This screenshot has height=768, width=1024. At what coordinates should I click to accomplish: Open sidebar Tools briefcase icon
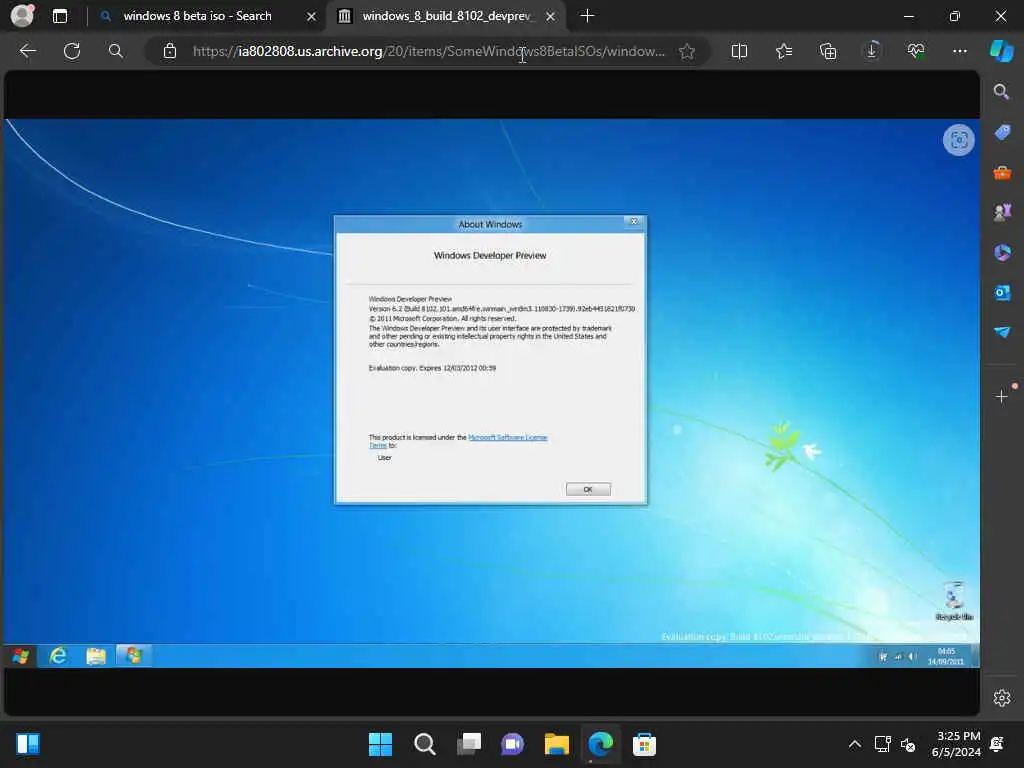pyautogui.click(x=1002, y=172)
